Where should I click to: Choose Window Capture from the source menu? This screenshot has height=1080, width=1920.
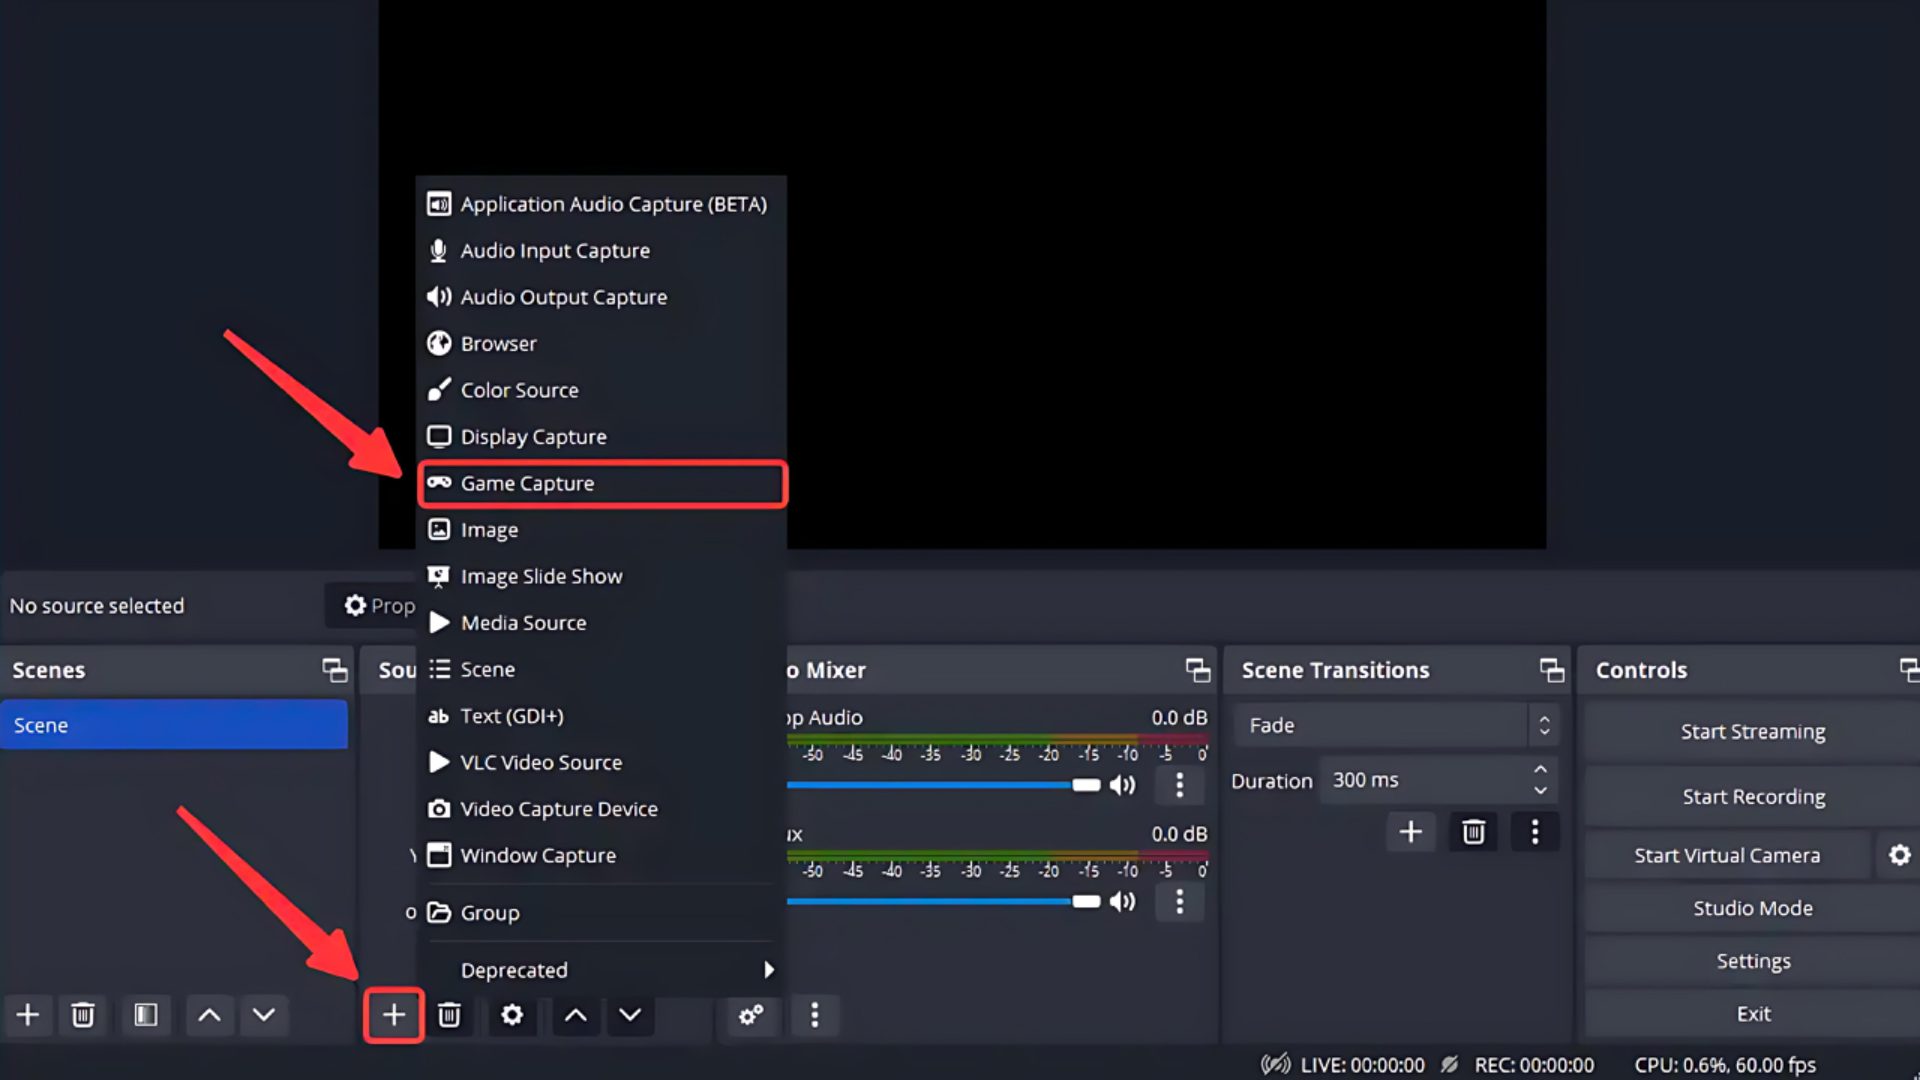point(537,855)
